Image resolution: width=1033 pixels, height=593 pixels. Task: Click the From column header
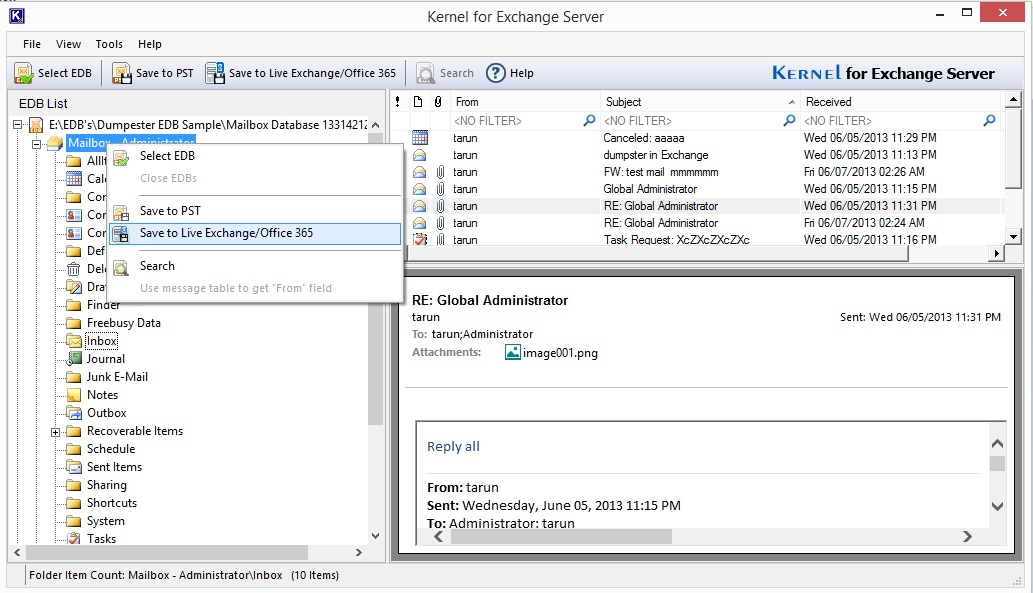pyautogui.click(x=525, y=101)
